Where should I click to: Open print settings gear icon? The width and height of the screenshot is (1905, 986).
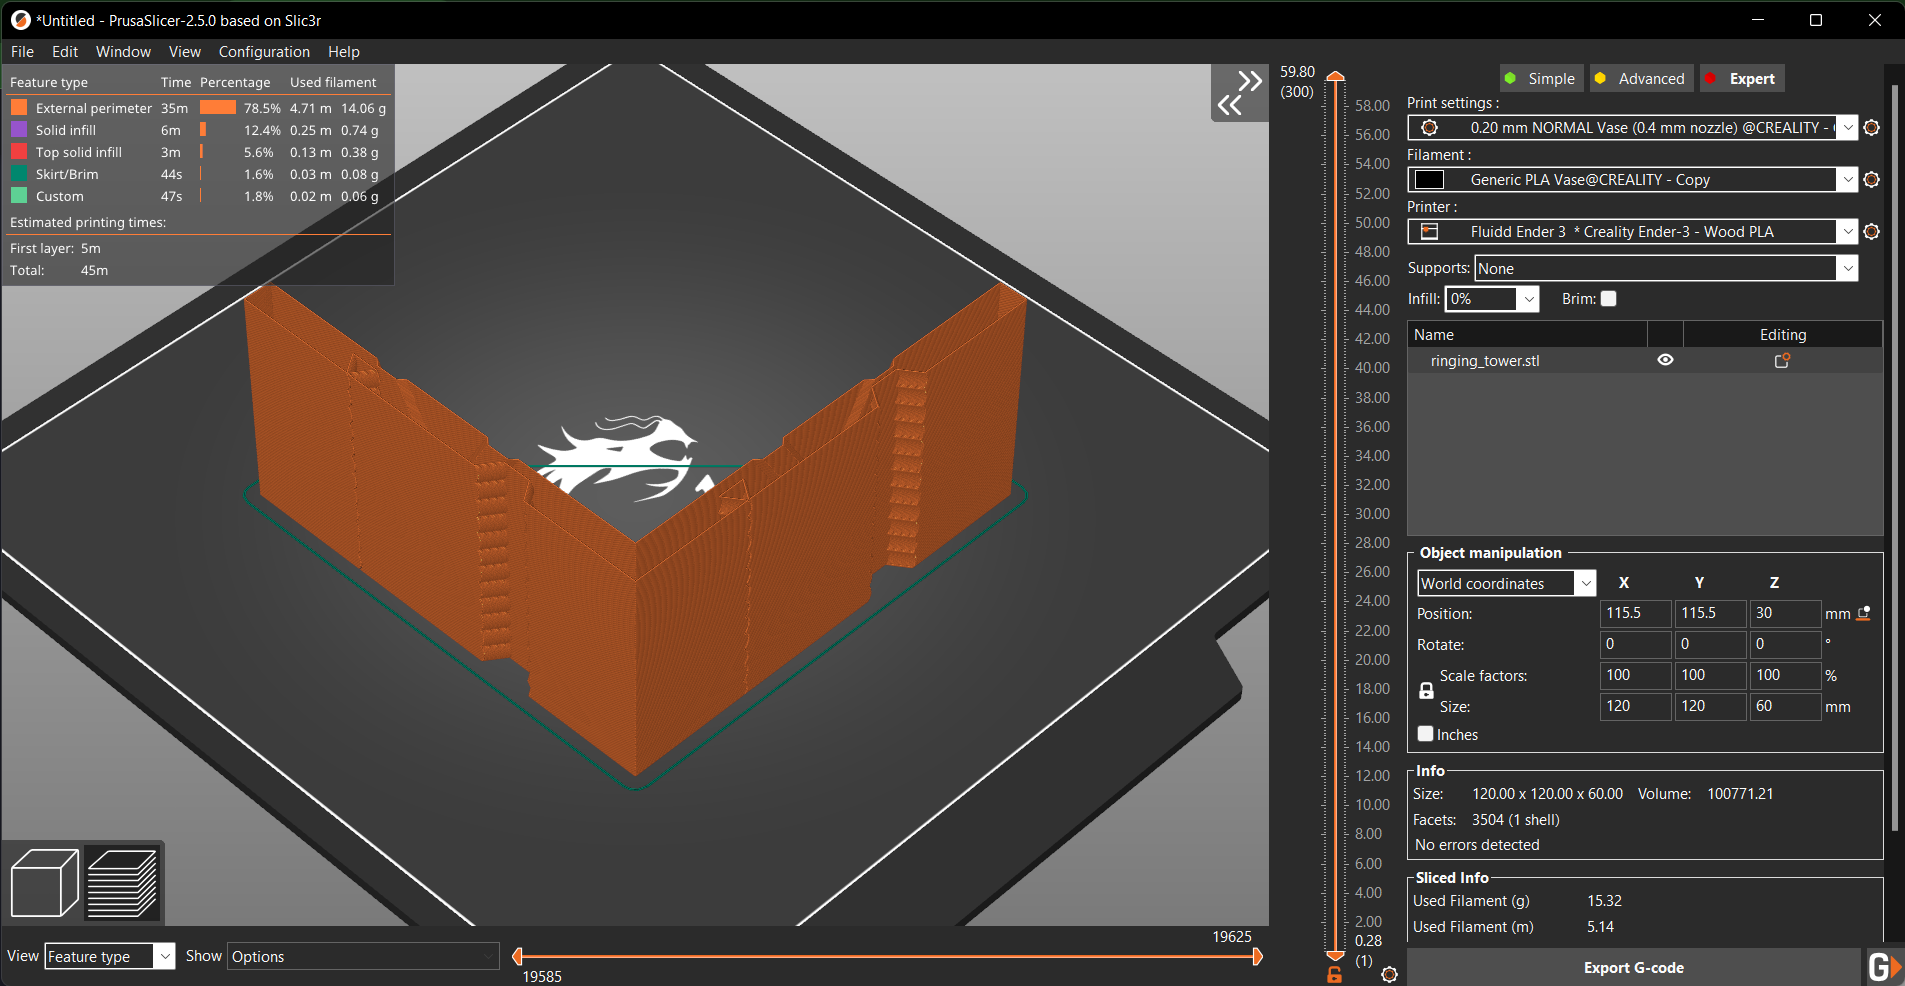pyautogui.click(x=1872, y=128)
